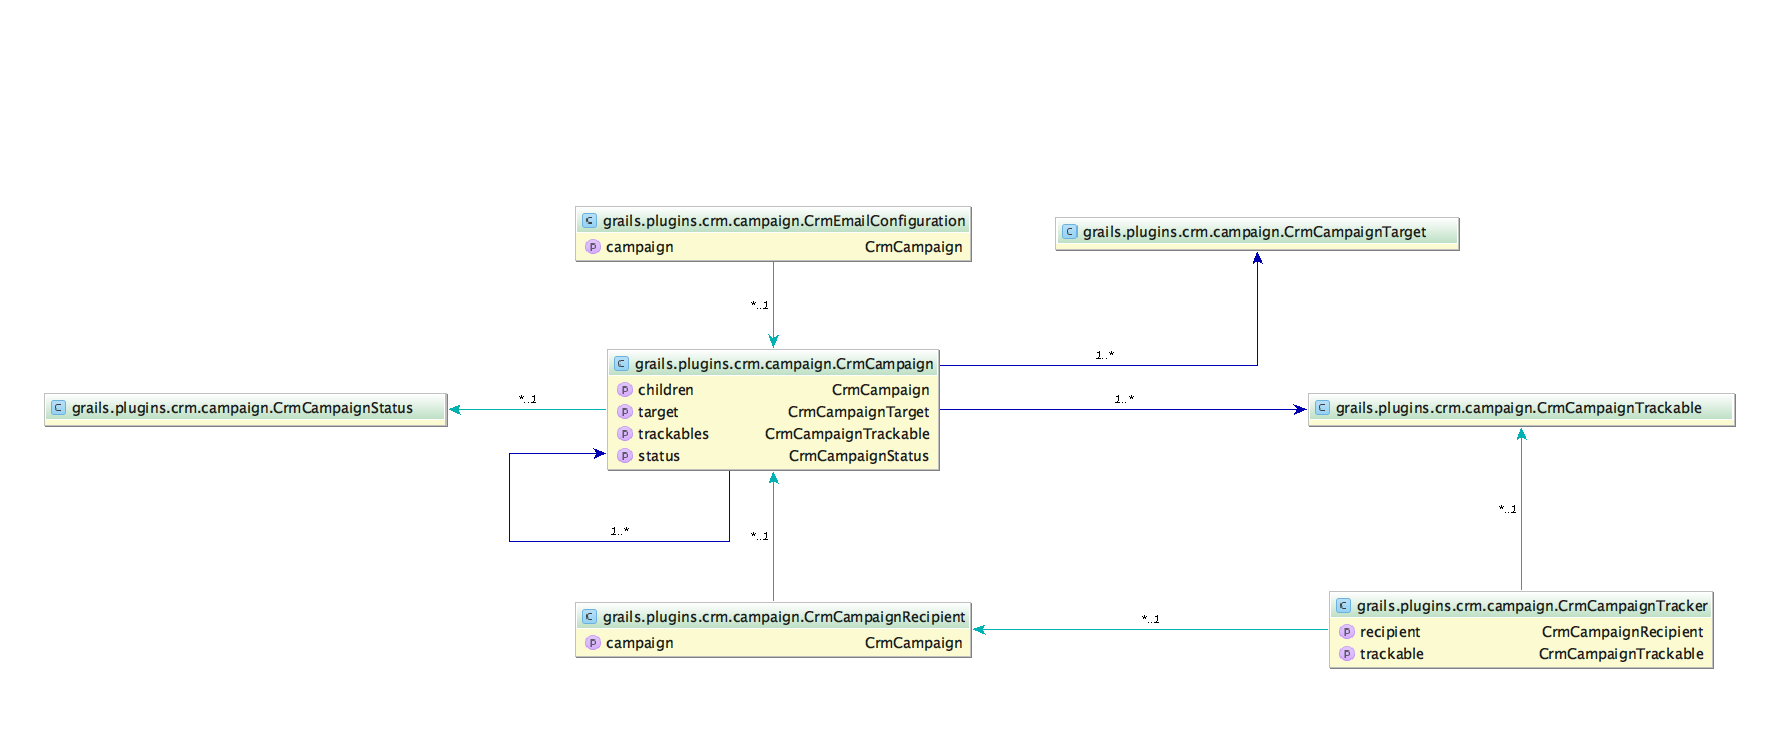Click property icon beside target
Viewport: 1790px width, 740px height.
coord(624,412)
